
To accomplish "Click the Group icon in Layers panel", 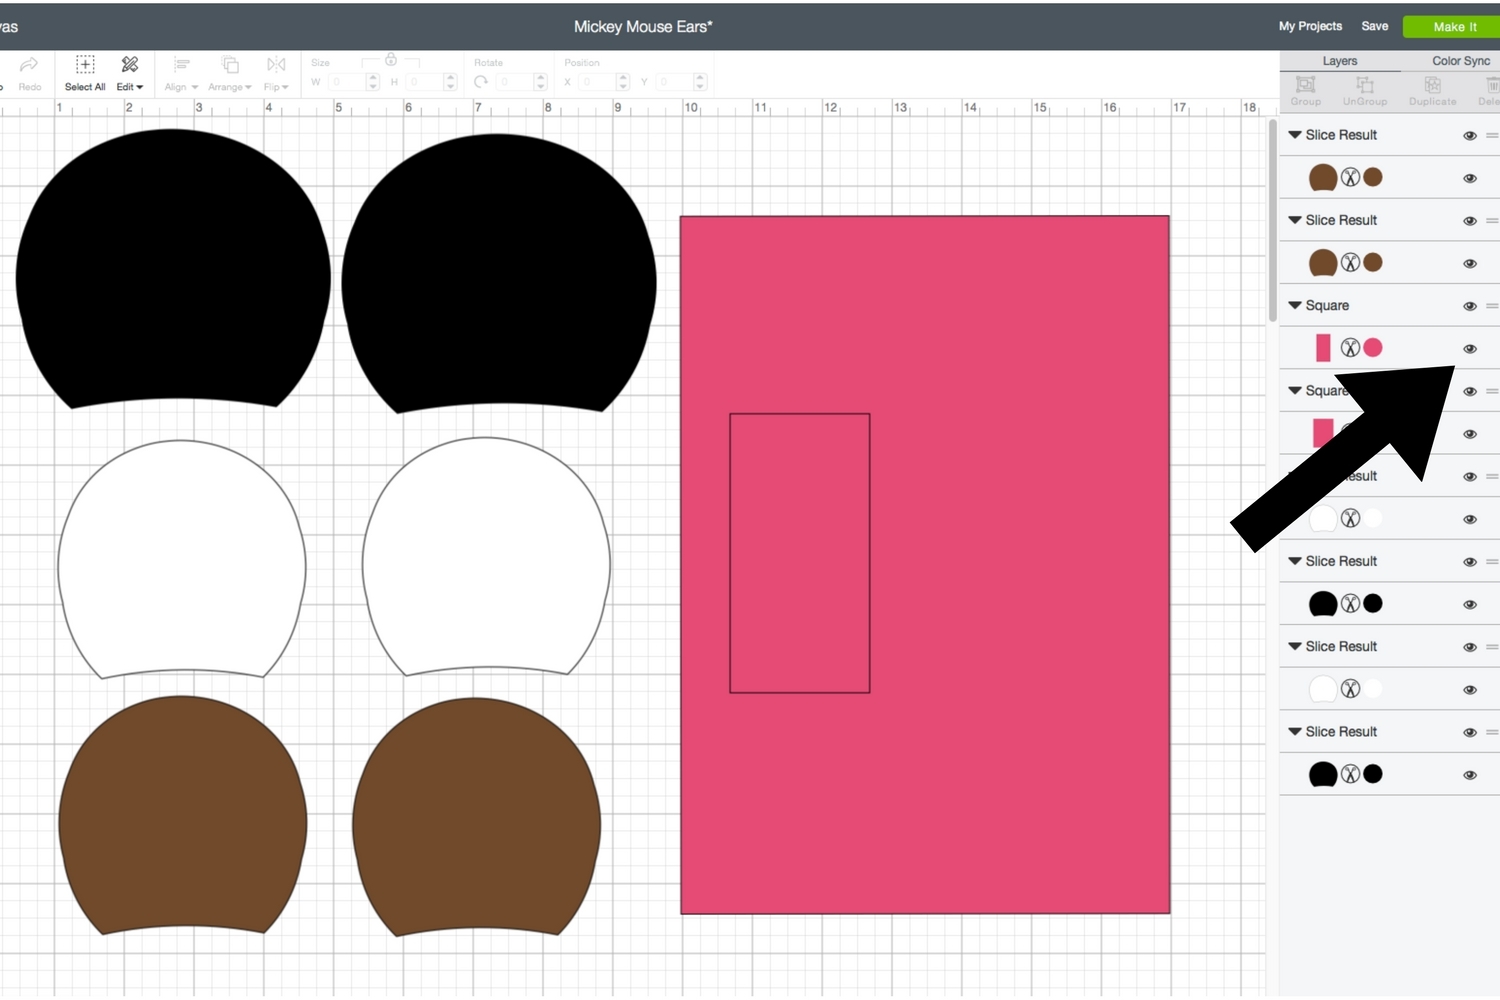I will 1305,86.
